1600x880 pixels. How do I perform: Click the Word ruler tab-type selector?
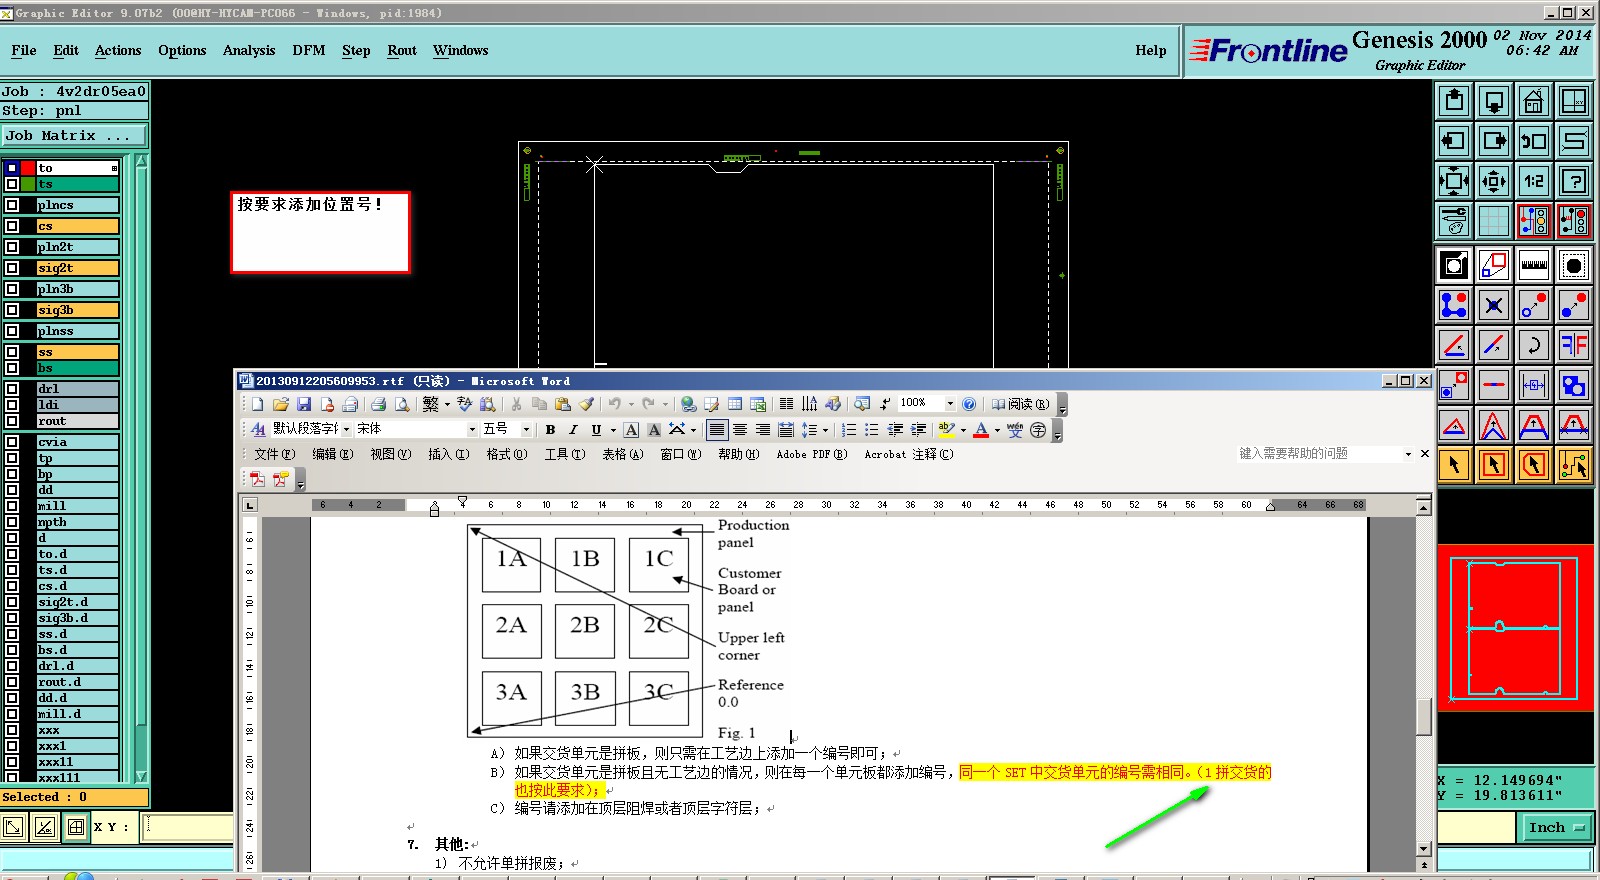(250, 505)
